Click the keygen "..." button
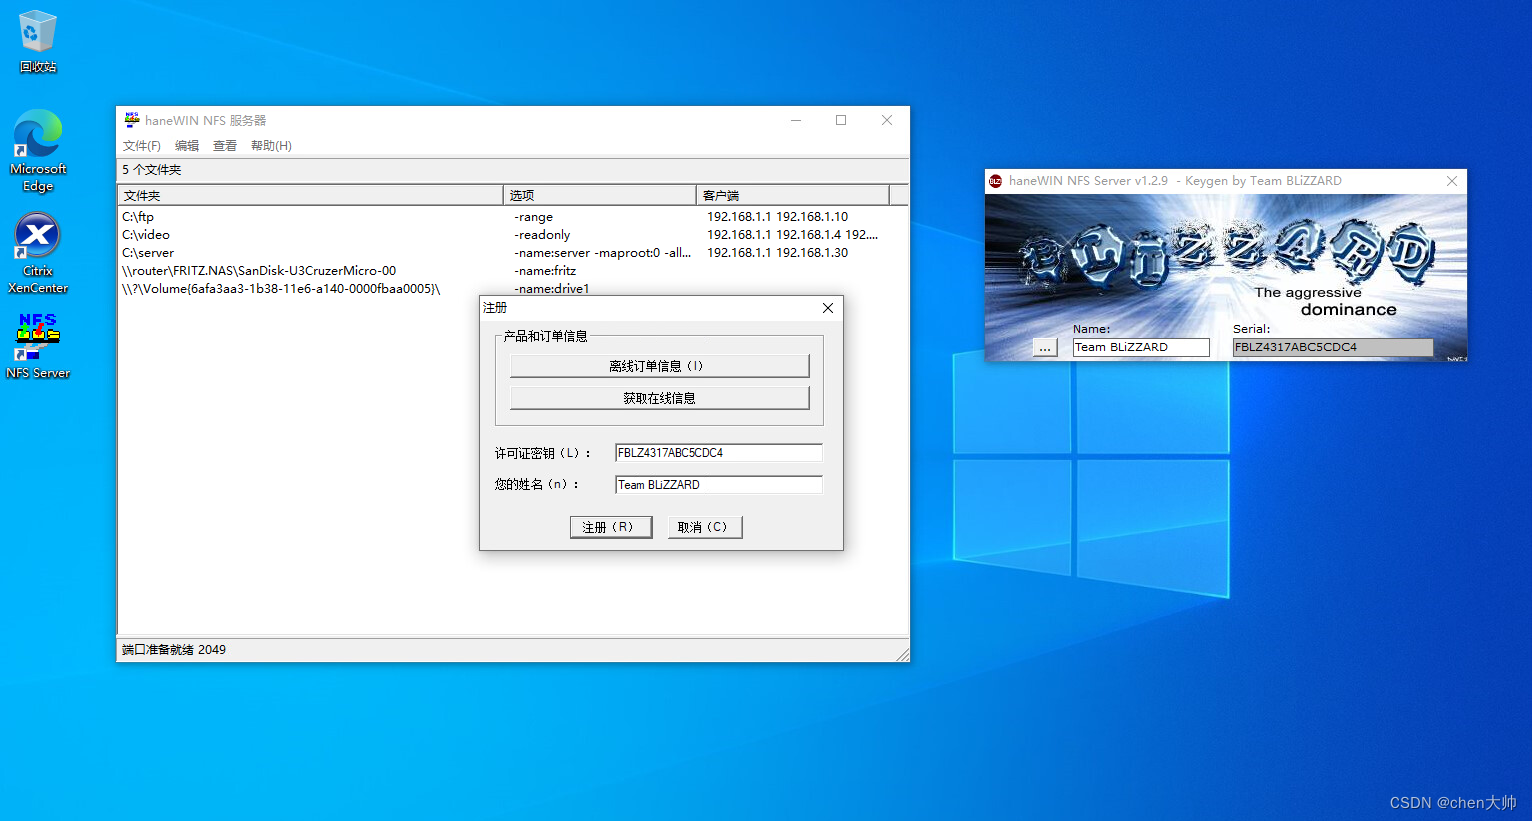1532x821 pixels. (1045, 348)
